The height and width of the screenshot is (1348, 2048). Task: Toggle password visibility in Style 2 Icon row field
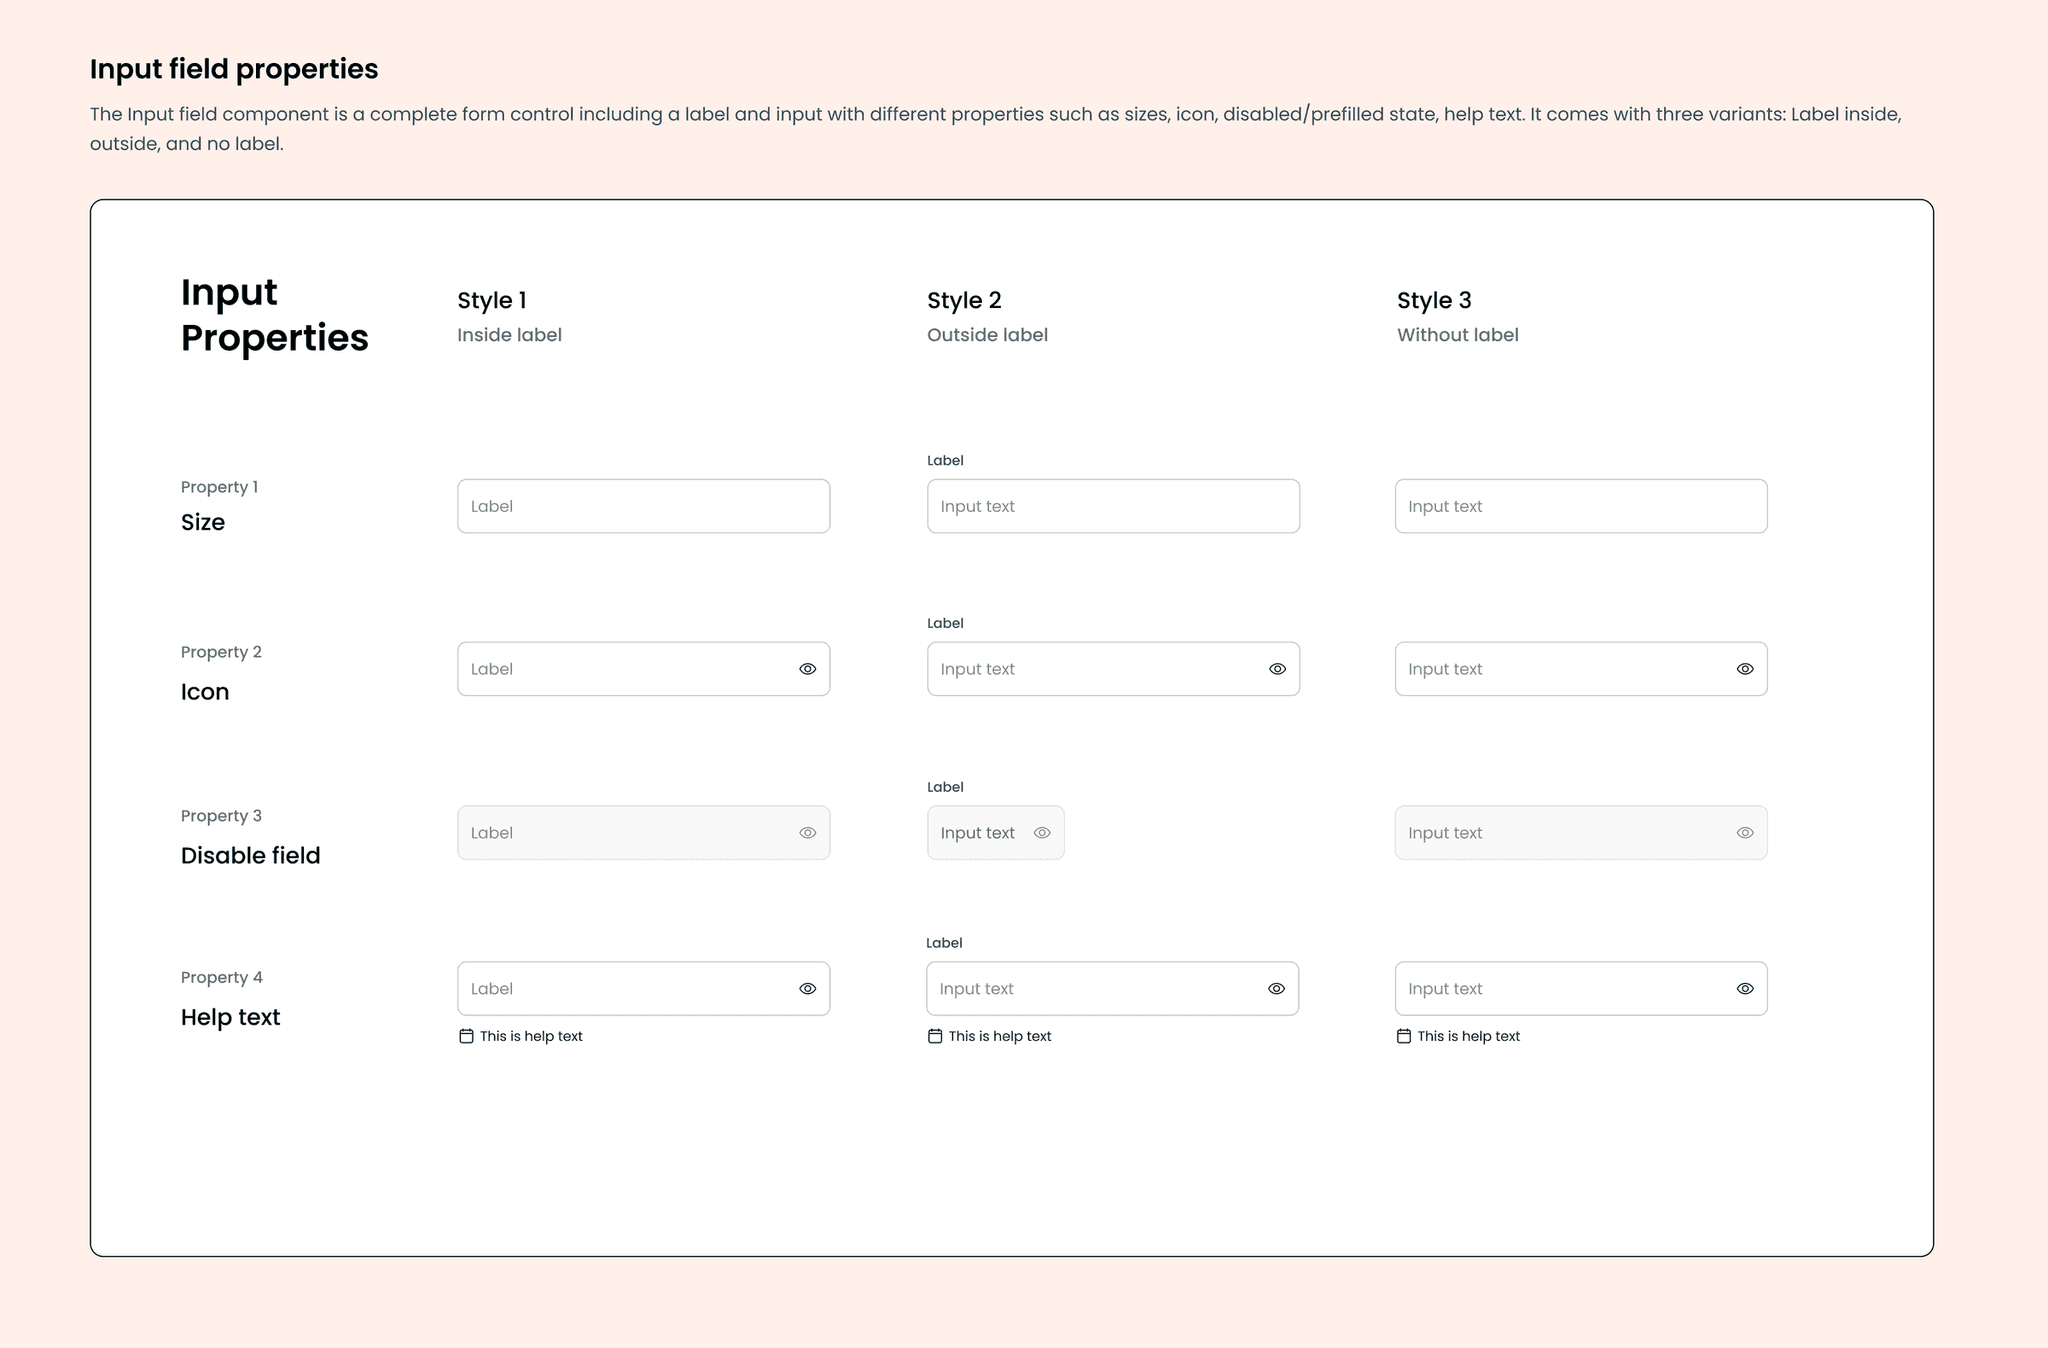click(1276, 668)
